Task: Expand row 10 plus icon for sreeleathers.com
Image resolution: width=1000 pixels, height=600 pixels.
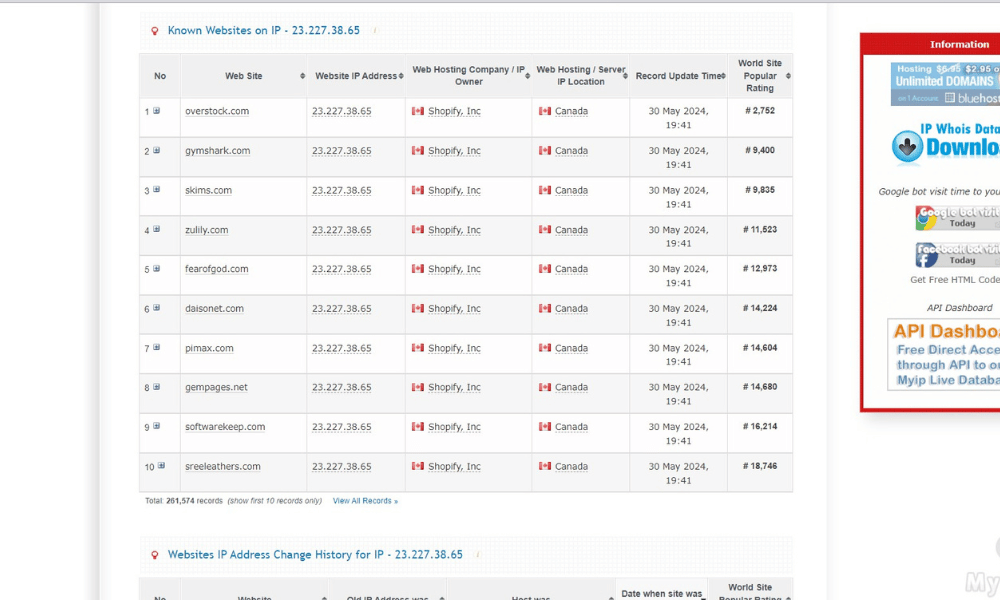Action: 161,466
